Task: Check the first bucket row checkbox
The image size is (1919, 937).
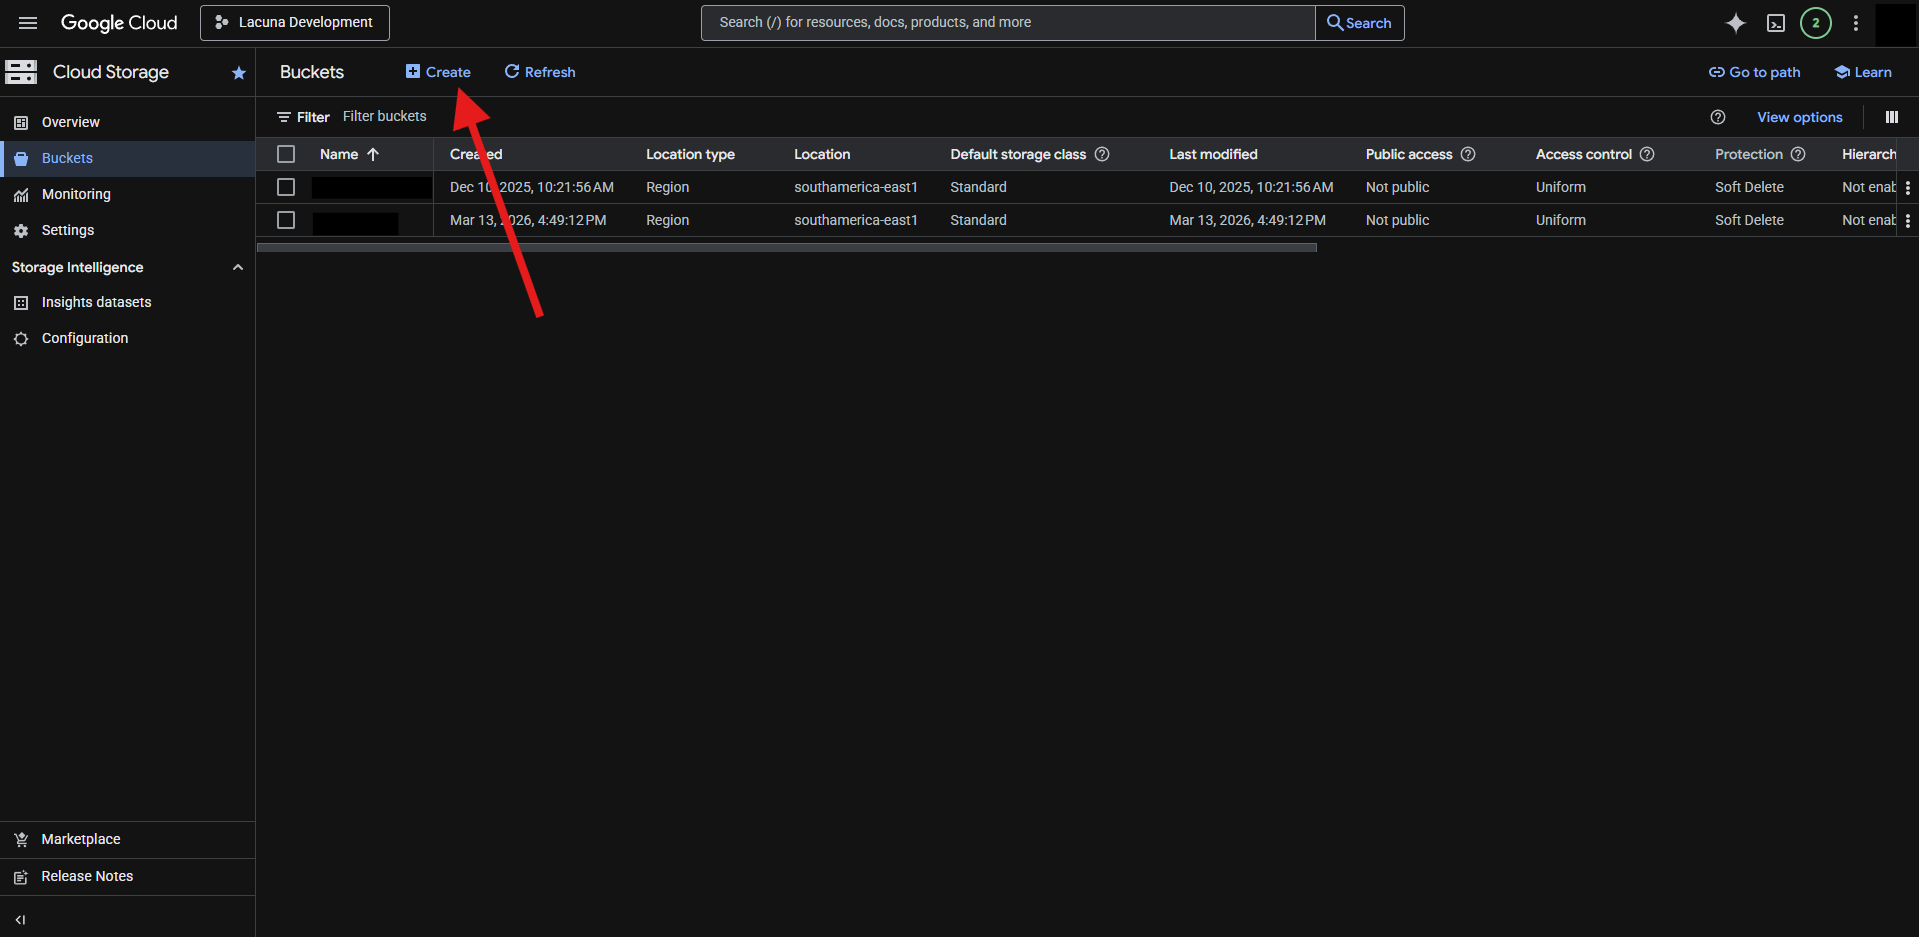Action: tap(286, 187)
